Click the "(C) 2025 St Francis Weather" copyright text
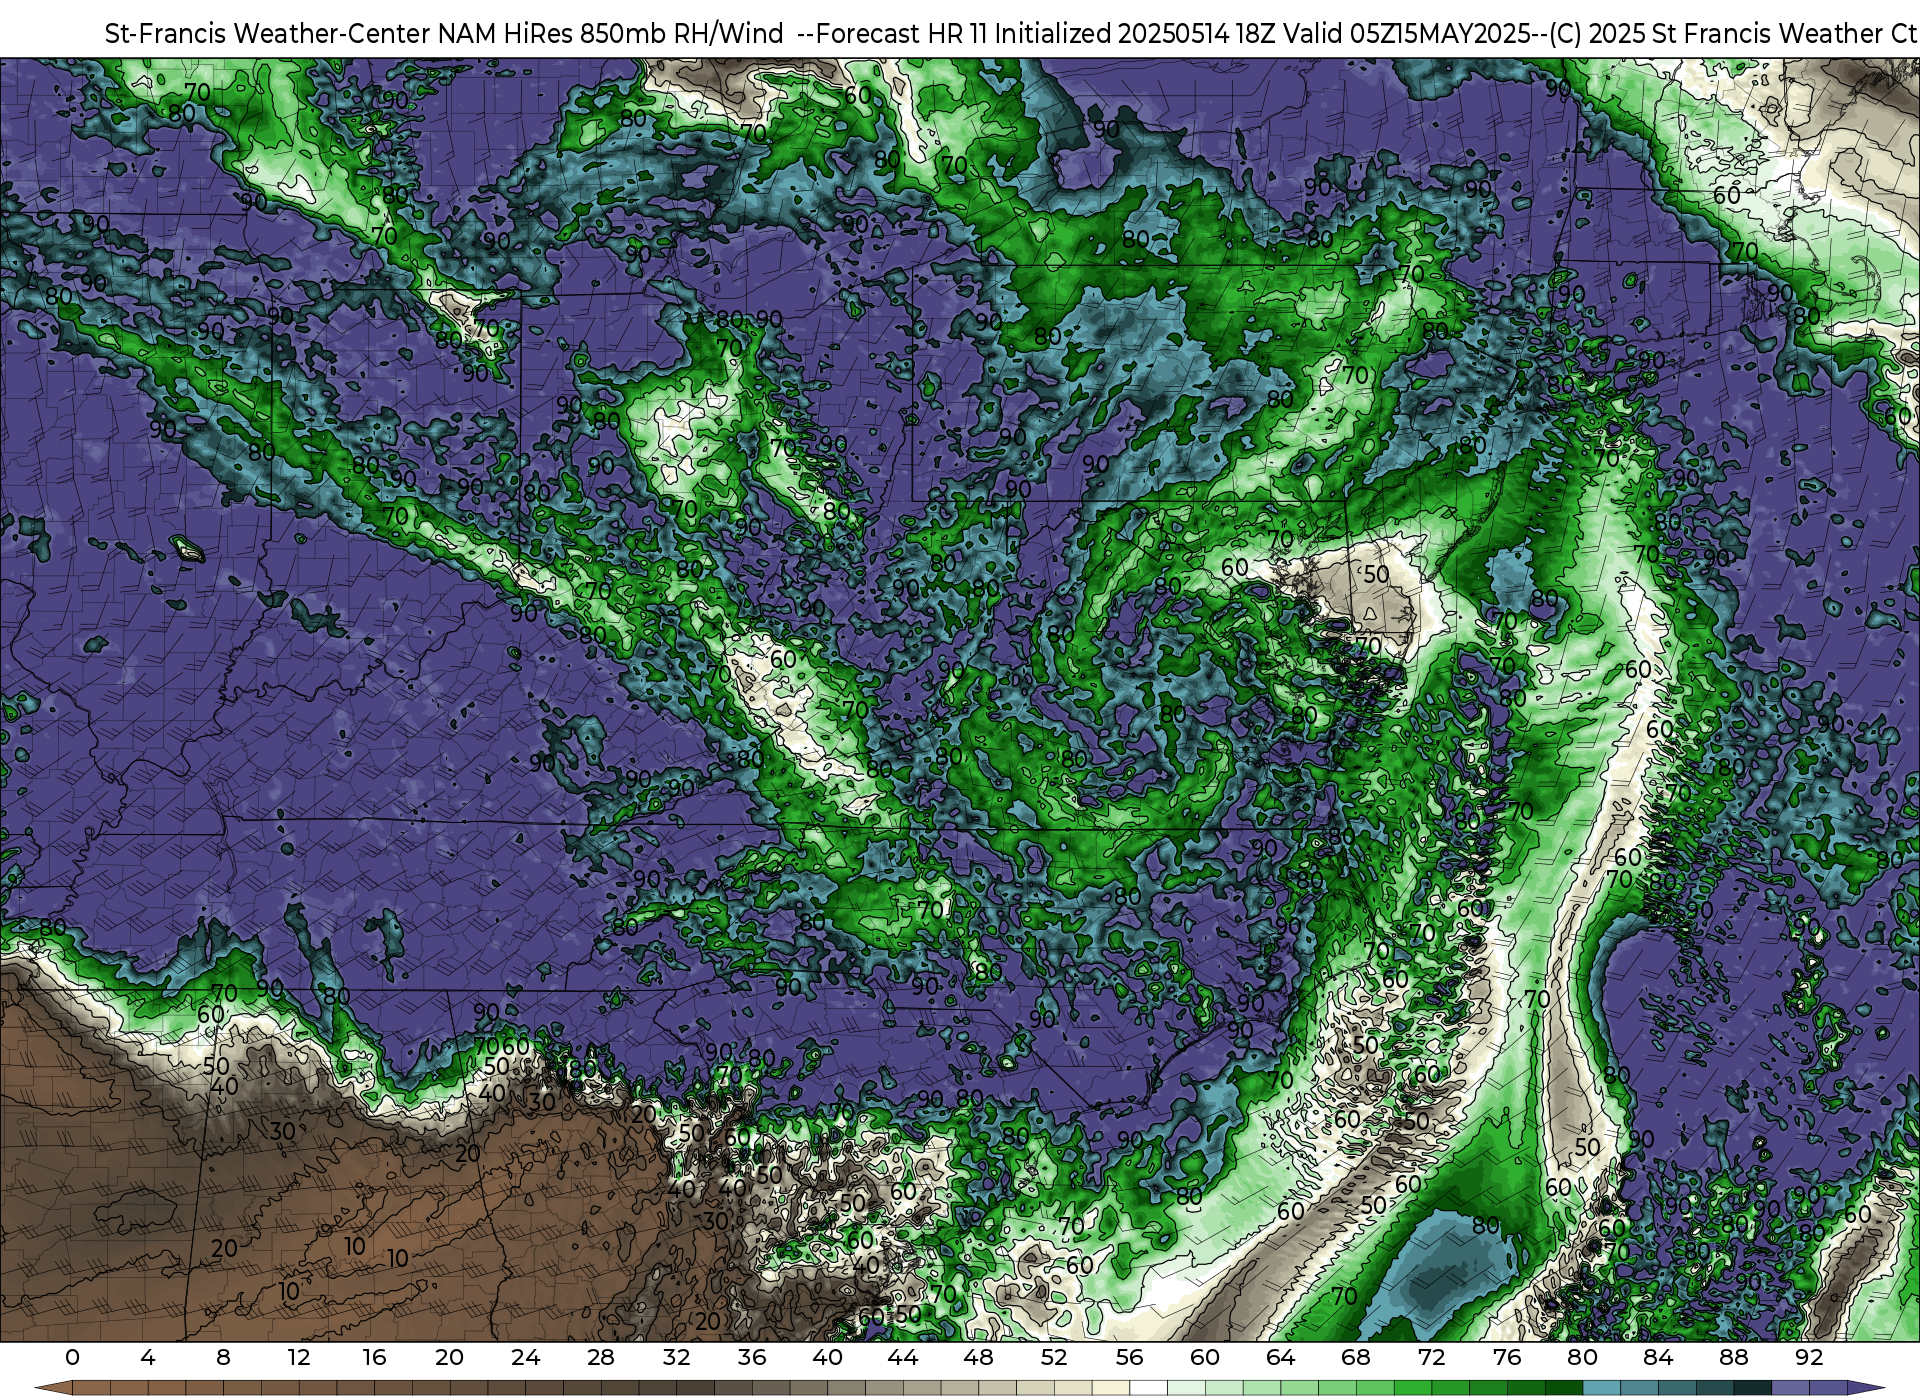Screen dimensions: 1920x1400 pyautogui.click(x=1715, y=33)
